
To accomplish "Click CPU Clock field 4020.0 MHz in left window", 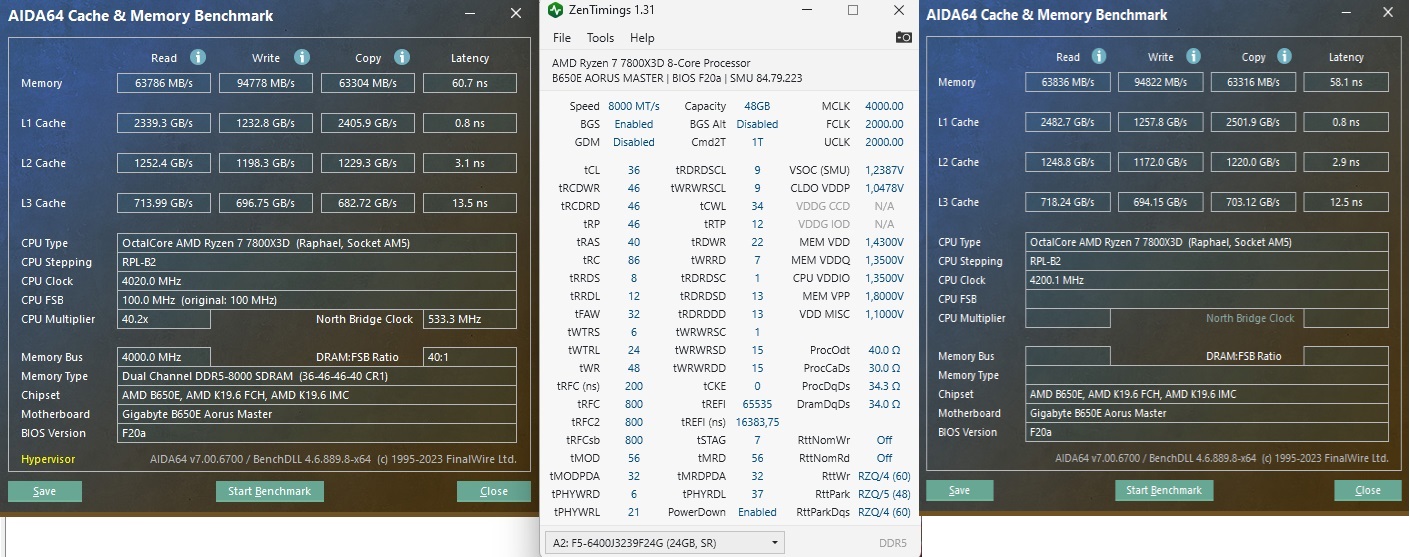I will [x=317, y=281].
